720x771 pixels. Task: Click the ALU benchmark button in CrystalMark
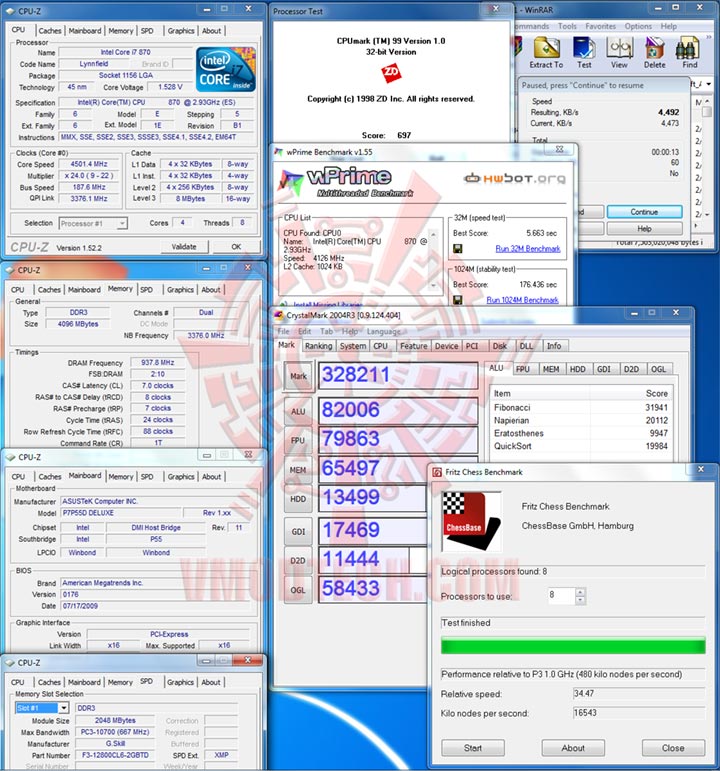point(299,411)
